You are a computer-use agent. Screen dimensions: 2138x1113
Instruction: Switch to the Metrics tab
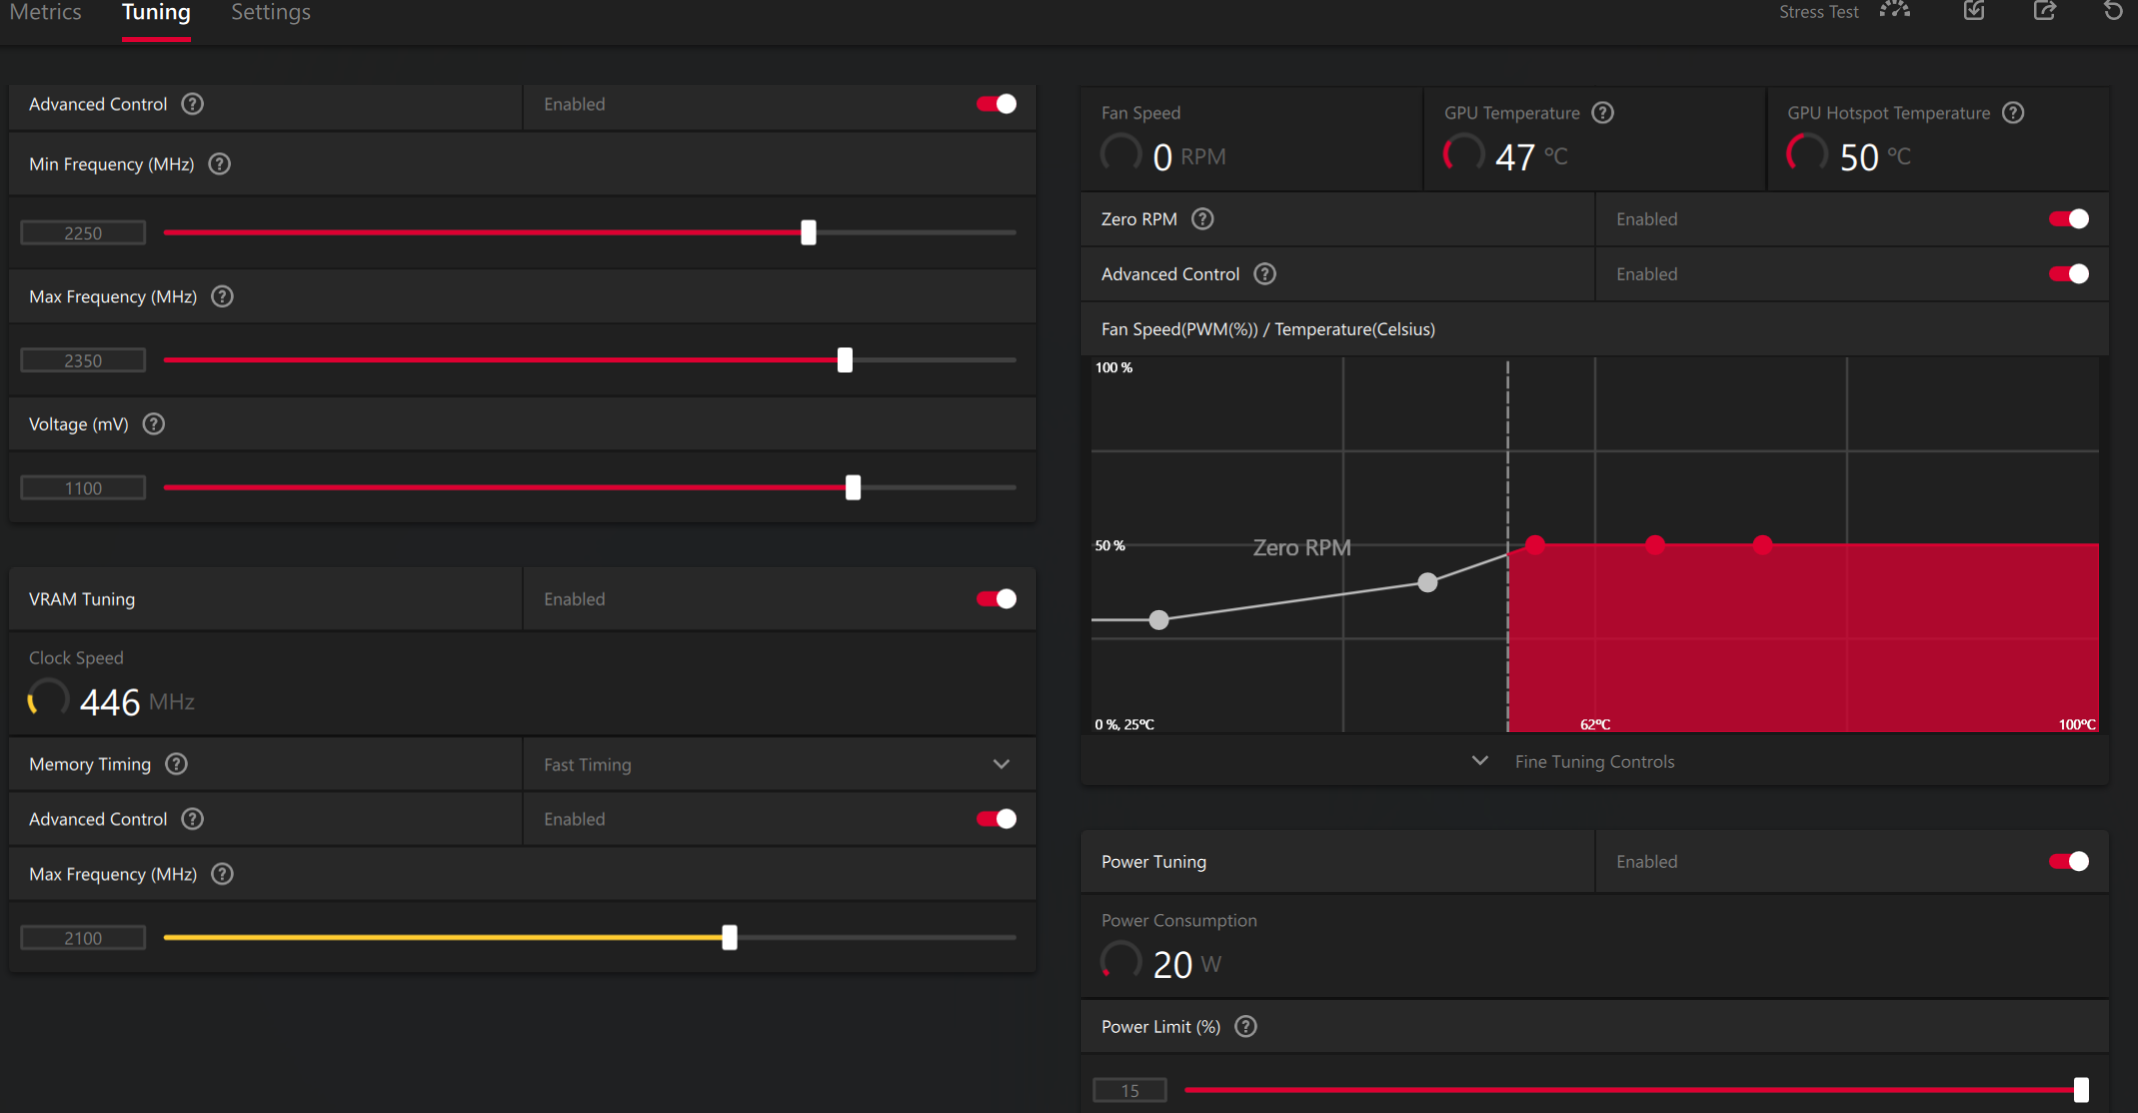coord(45,13)
